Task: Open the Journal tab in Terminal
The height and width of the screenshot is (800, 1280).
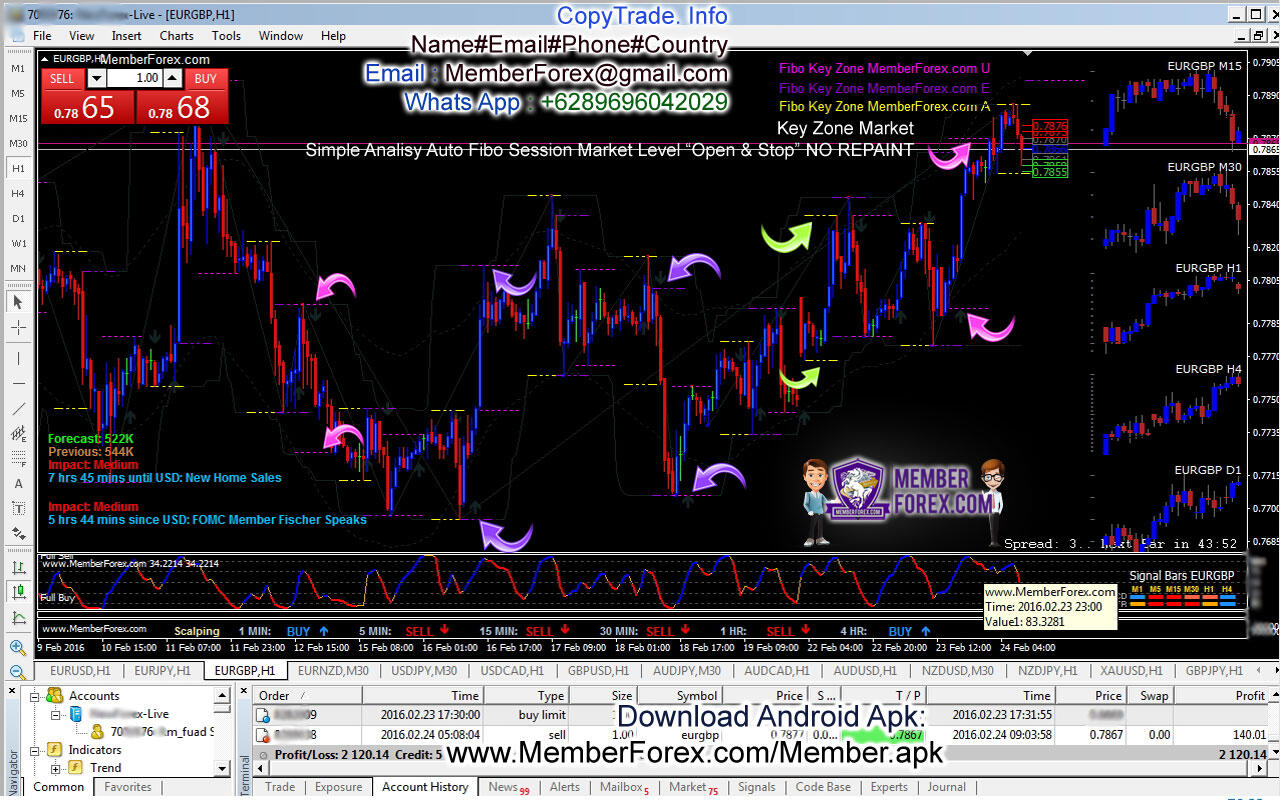Action: [x=945, y=787]
